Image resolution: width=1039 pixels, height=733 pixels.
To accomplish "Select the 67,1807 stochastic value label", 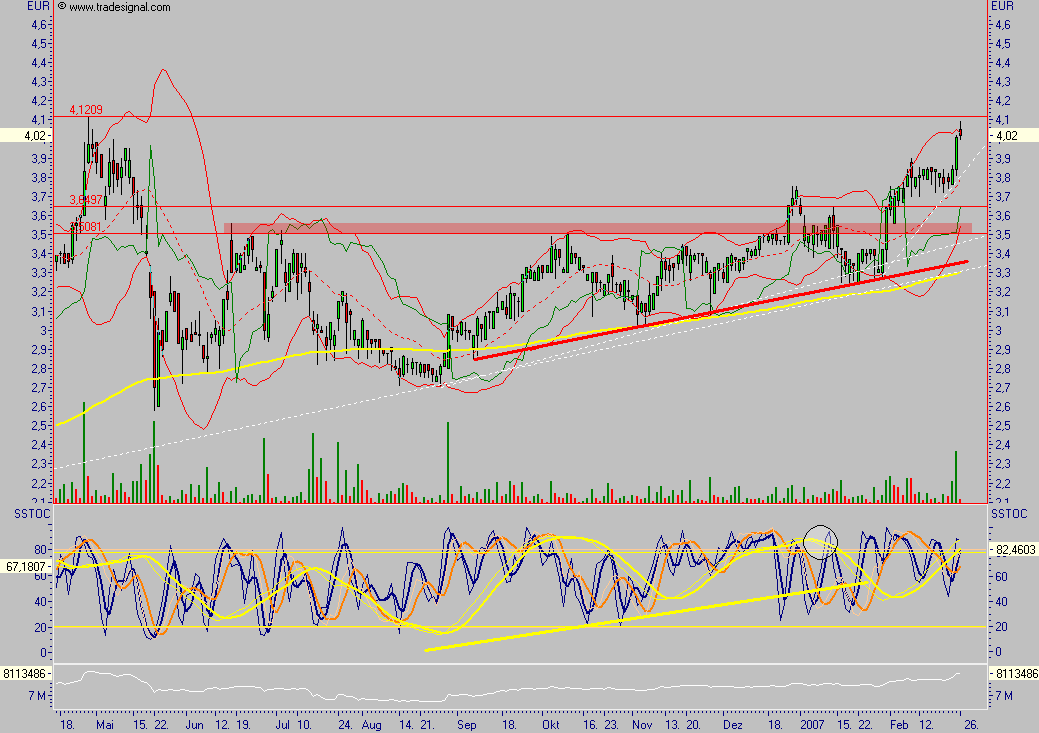I will pos(25,567).
